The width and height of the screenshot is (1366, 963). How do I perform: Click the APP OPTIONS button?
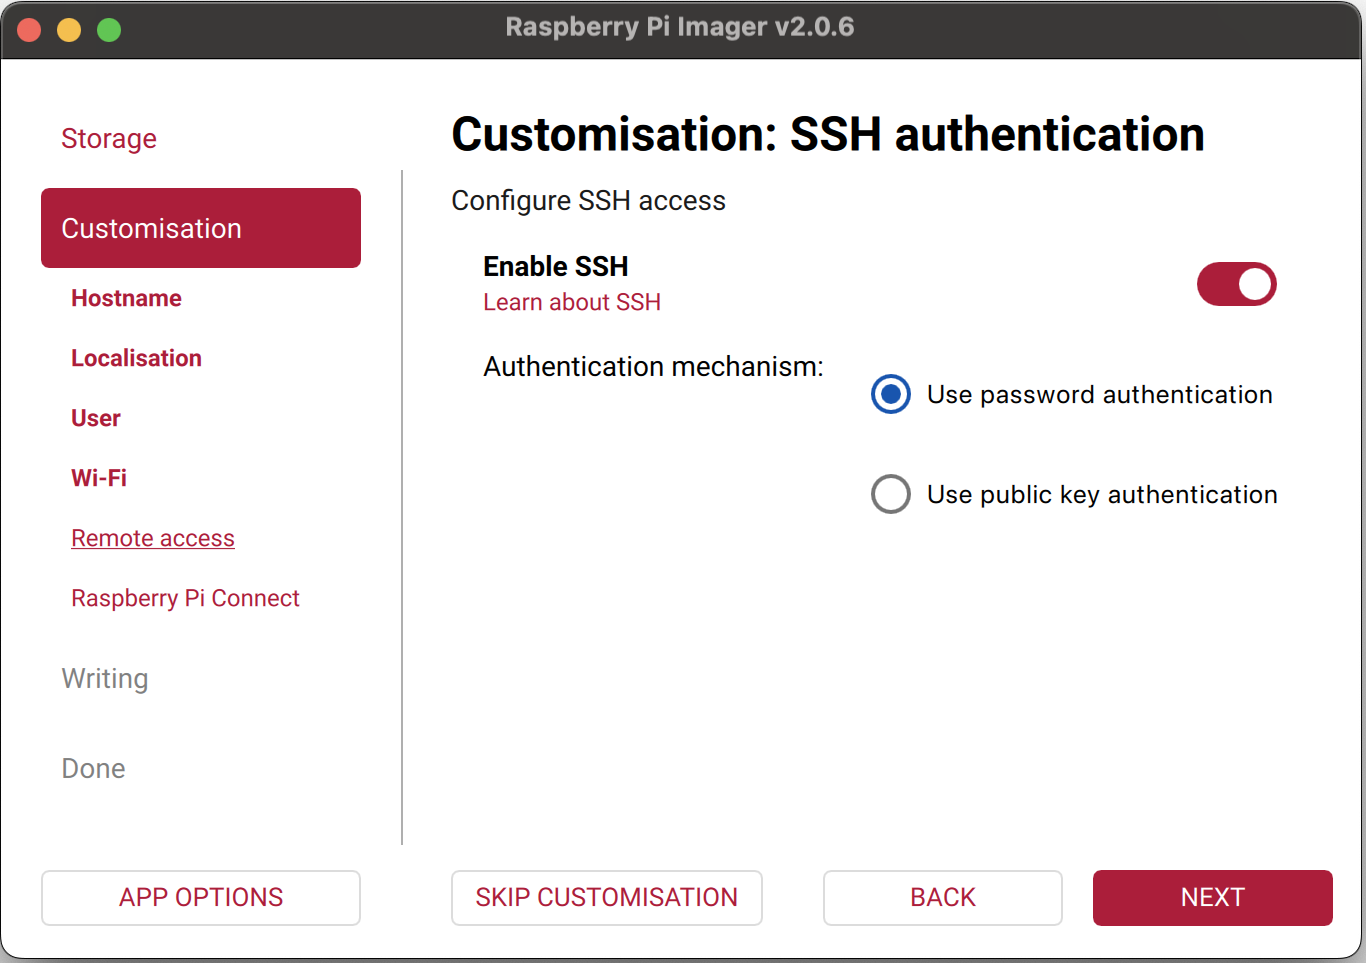[x=201, y=897]
